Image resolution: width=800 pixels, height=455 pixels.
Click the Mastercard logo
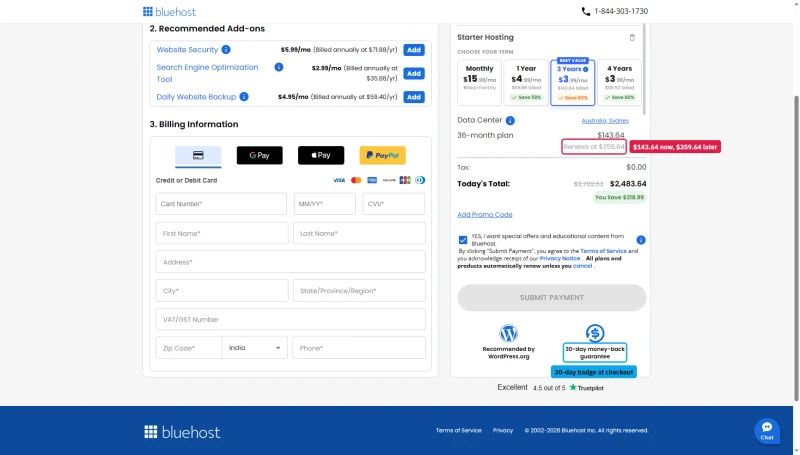[356, 180]
